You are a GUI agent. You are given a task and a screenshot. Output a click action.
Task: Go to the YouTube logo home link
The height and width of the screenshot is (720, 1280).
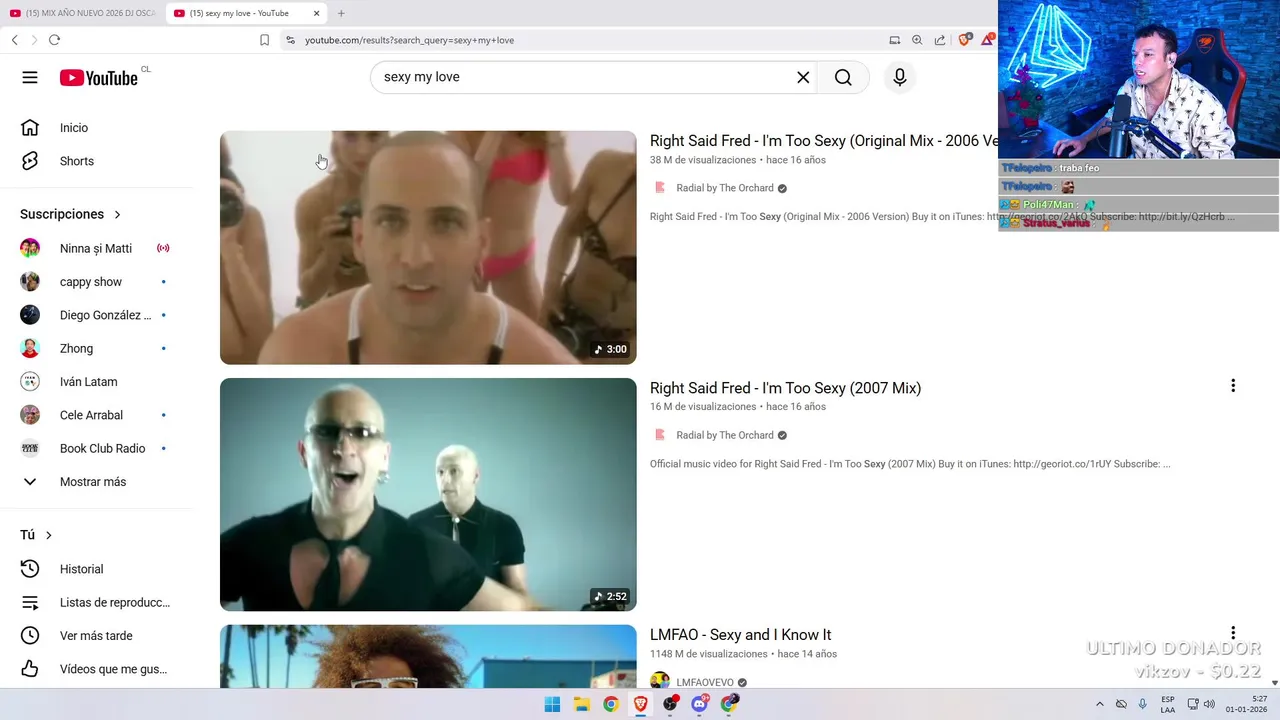(x=99, y=78)
